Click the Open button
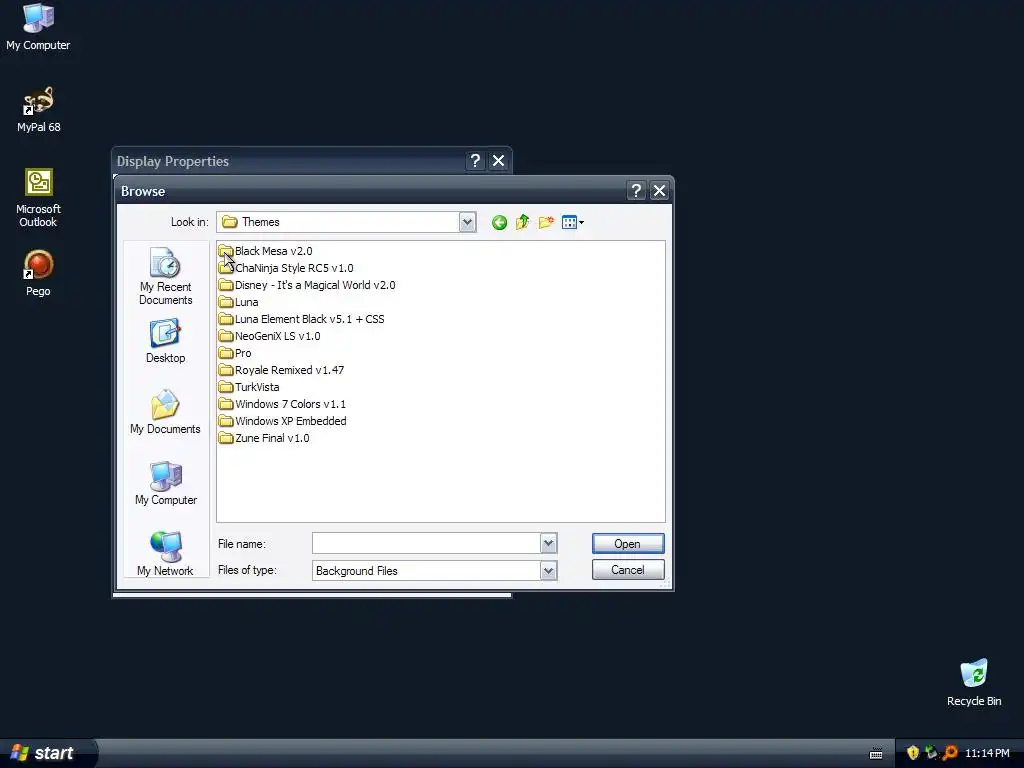The height and width of the screenshot is (768, 1024). (628, 543)
